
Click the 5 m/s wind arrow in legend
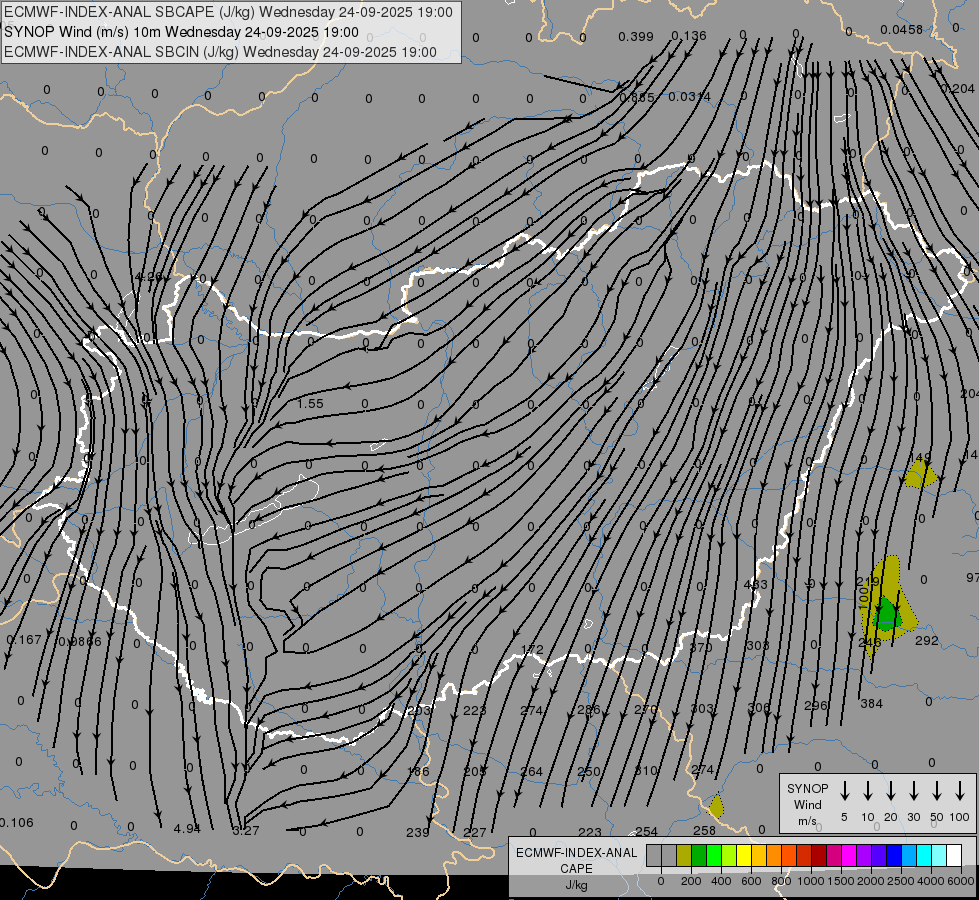844,791
